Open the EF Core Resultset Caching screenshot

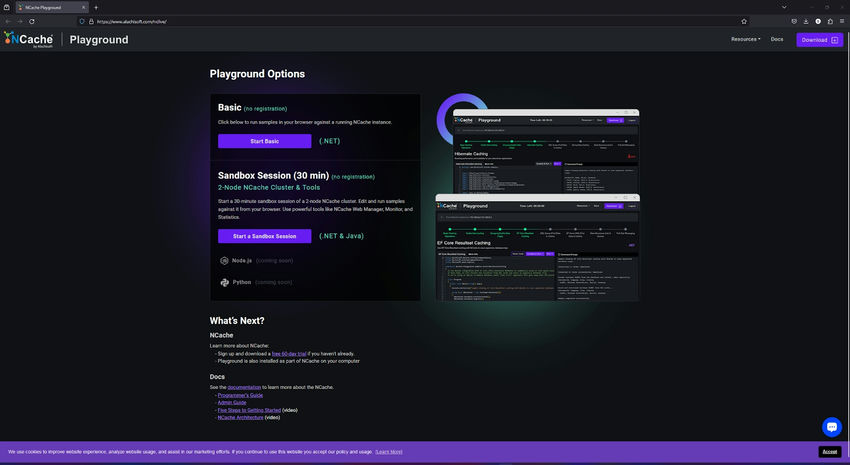pos(537,247)
